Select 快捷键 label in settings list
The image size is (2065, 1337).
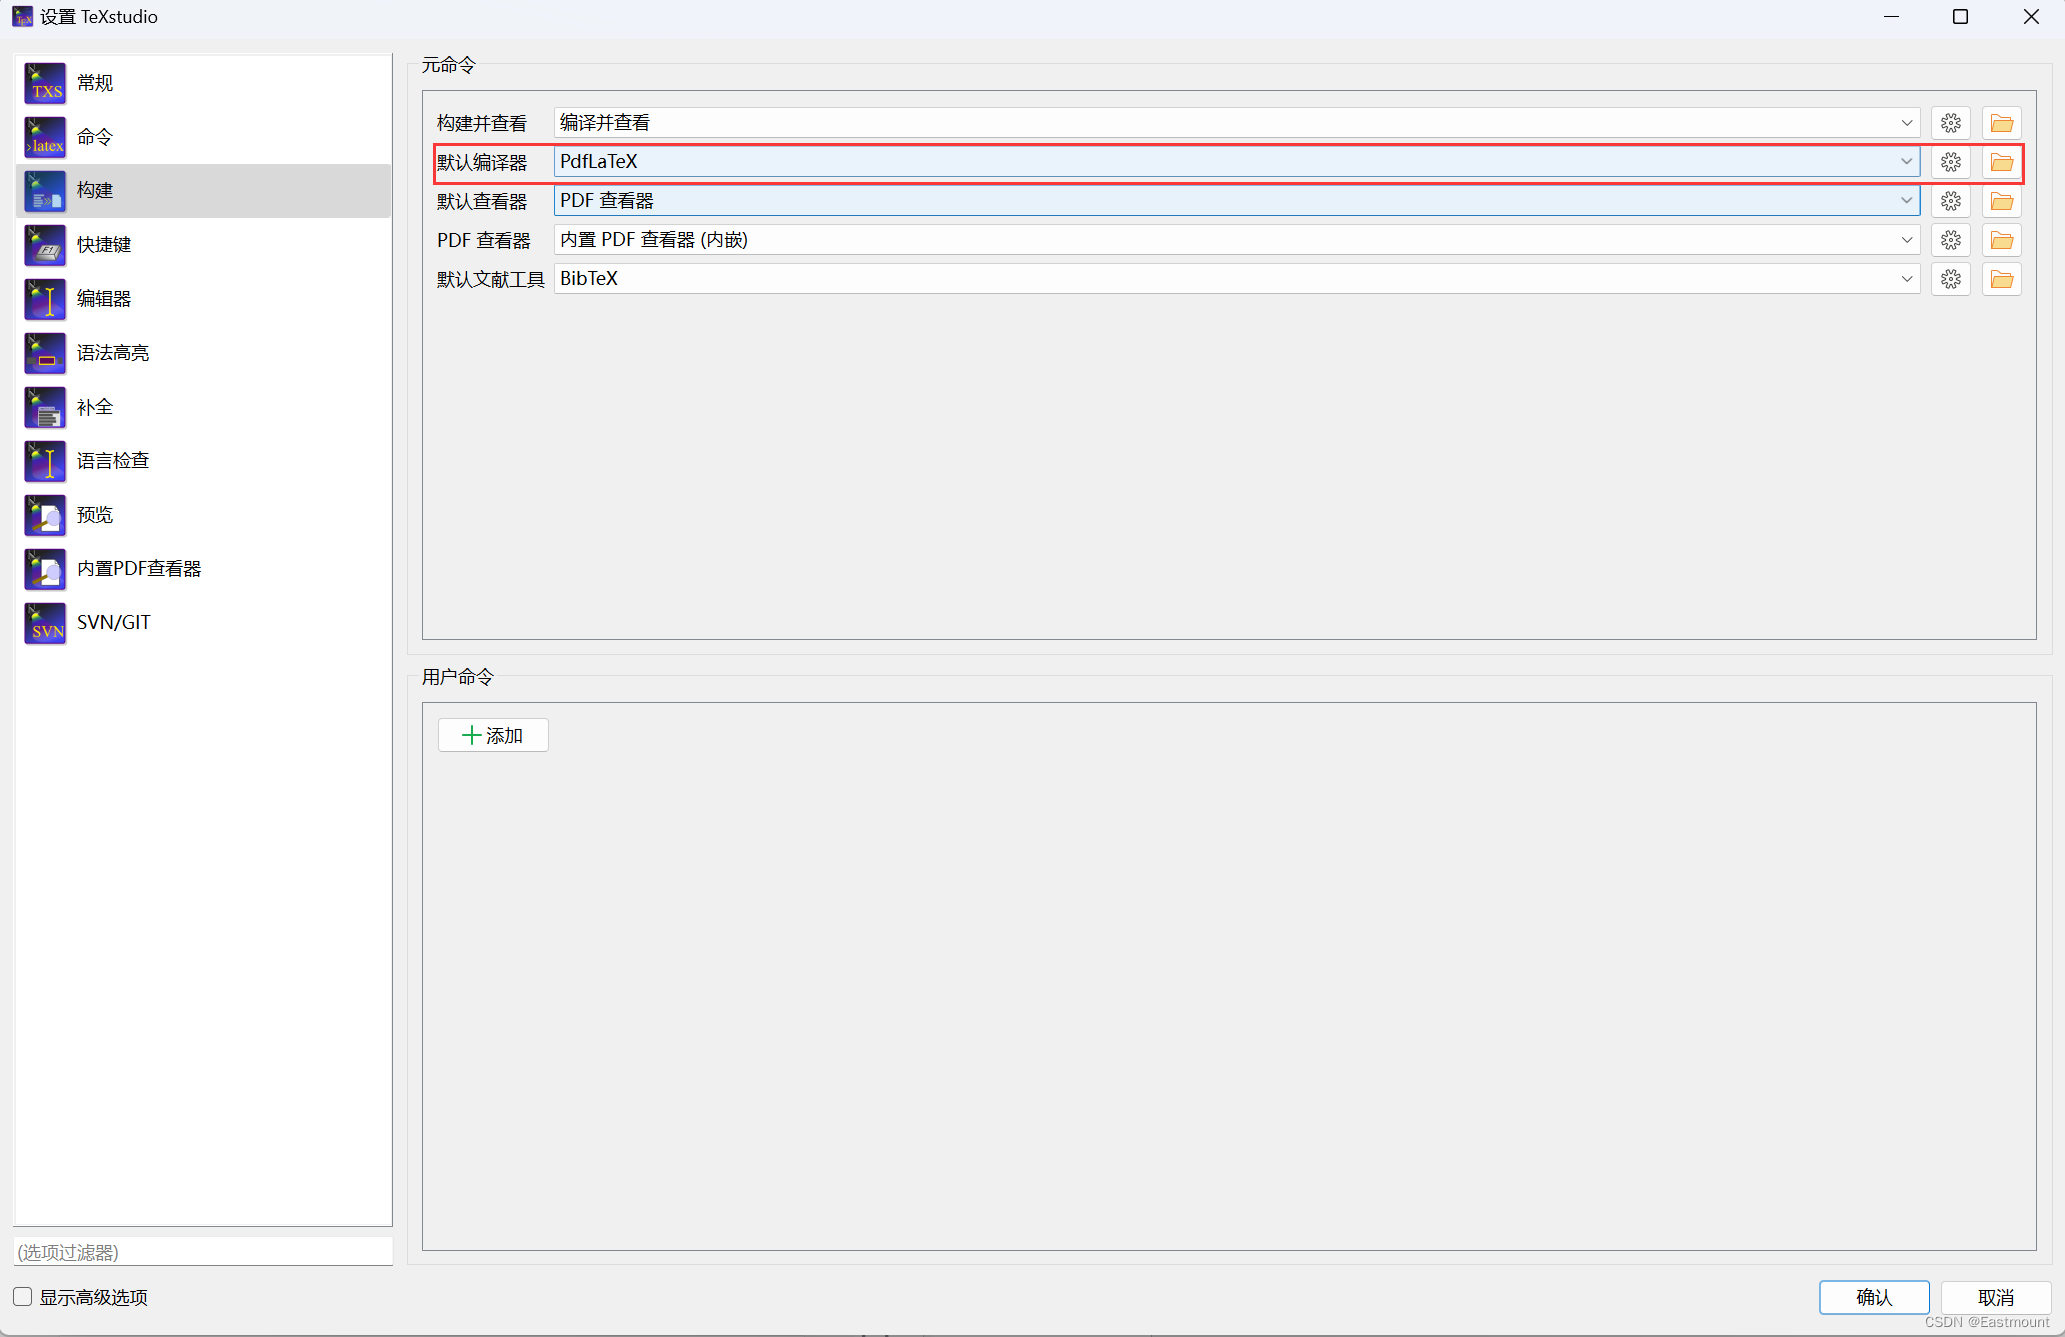coord(104,245)
